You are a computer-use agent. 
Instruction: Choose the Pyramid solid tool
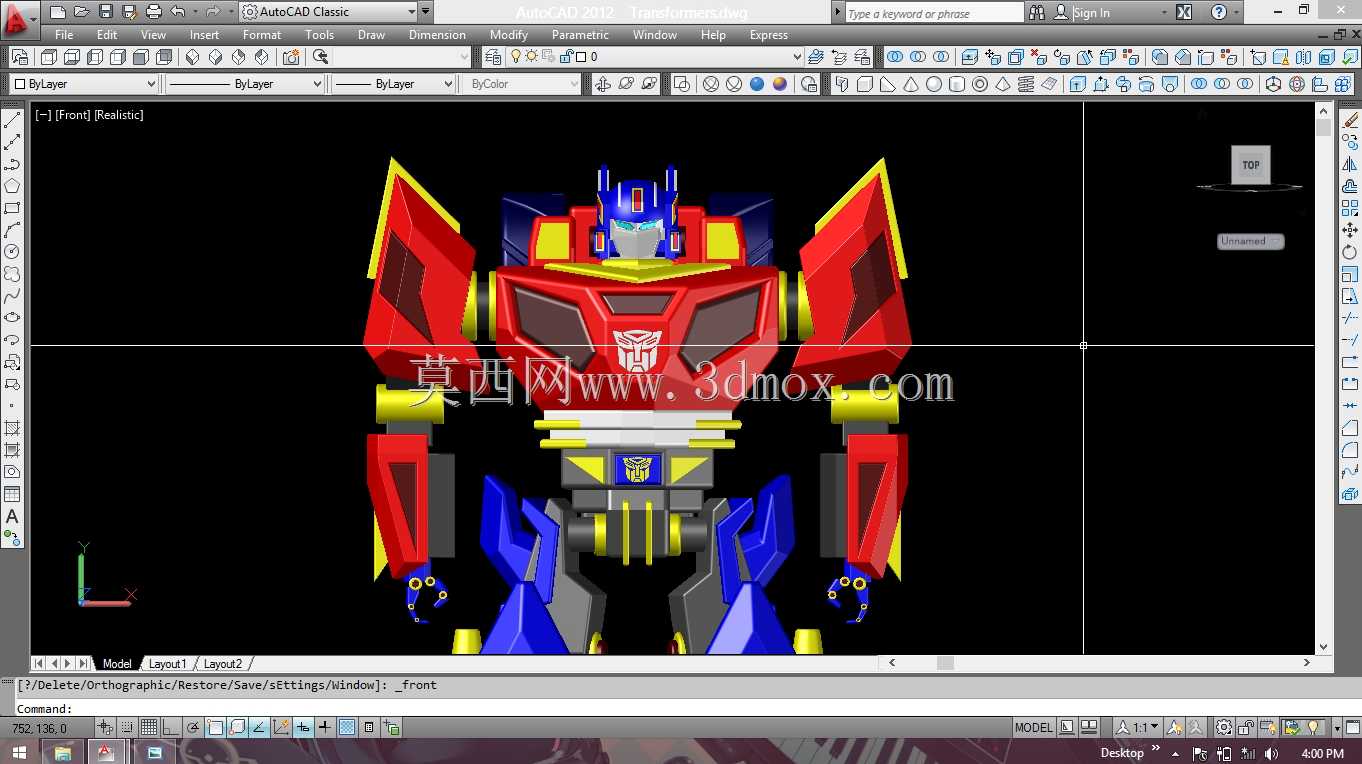pyautogui.click(x=1003, y=84)
